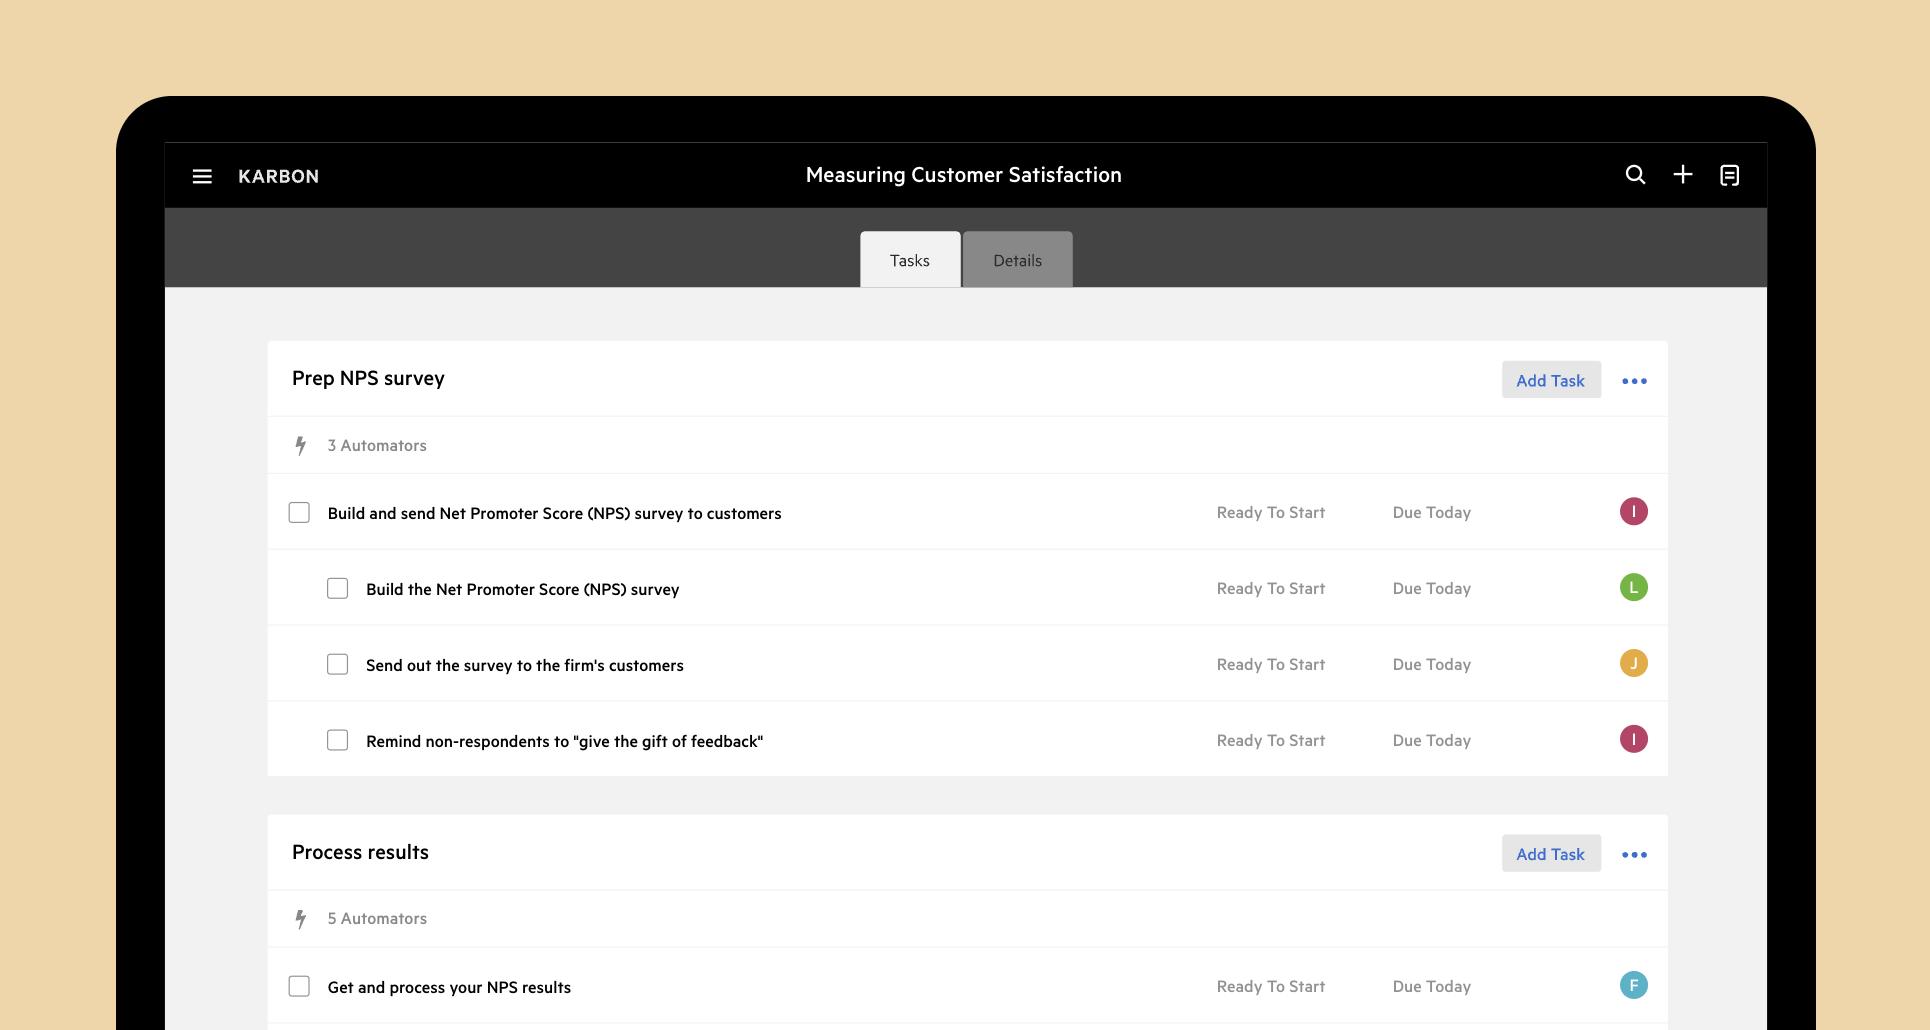Viewport: 1930px width, 1030px height.
Task: Click Add Task in Prep NPS survey section
Action: 1551,380
